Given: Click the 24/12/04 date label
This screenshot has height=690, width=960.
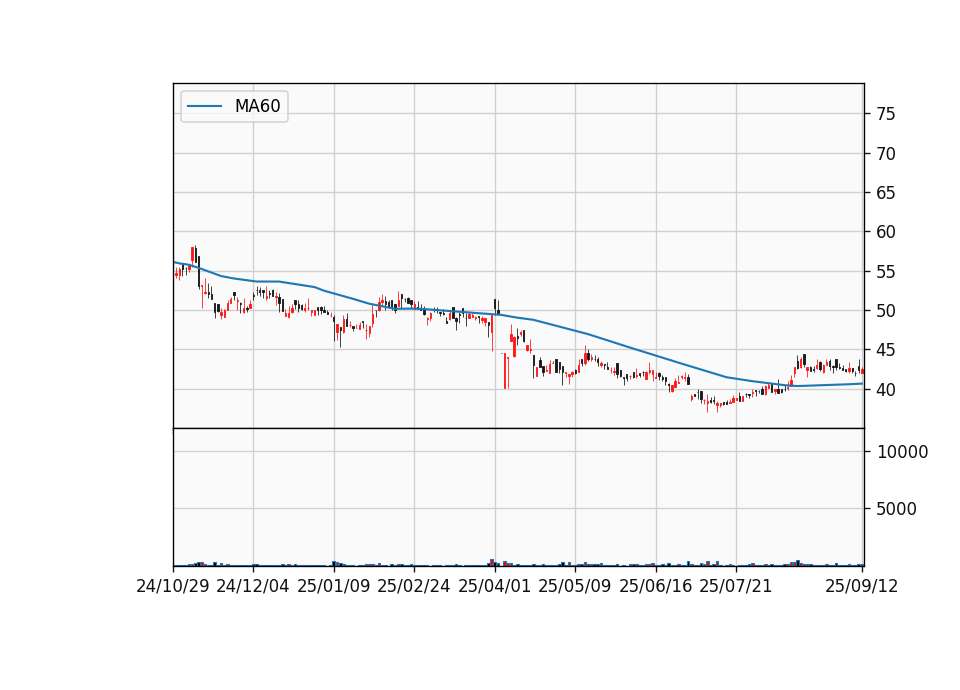Looking at the screenshot, I should 253,586.
